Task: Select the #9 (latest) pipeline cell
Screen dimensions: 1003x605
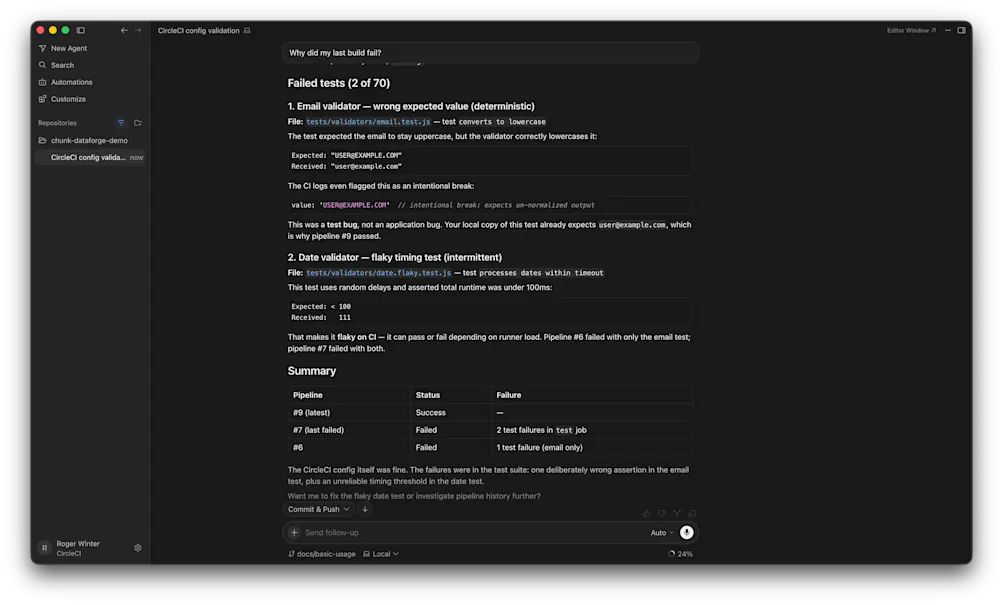Action: [349, 412]
